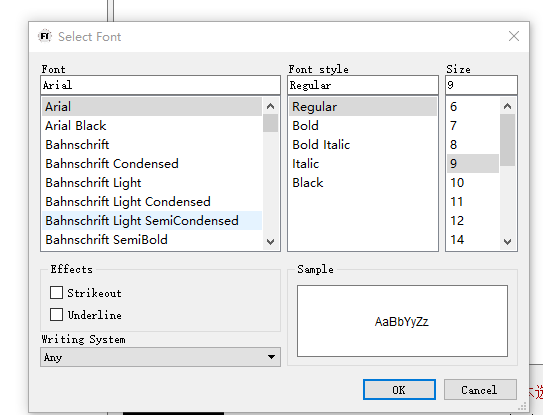Click size list scroll down arrow
Image resolution: width=543 pixels, height=415 pixels.
507,241
